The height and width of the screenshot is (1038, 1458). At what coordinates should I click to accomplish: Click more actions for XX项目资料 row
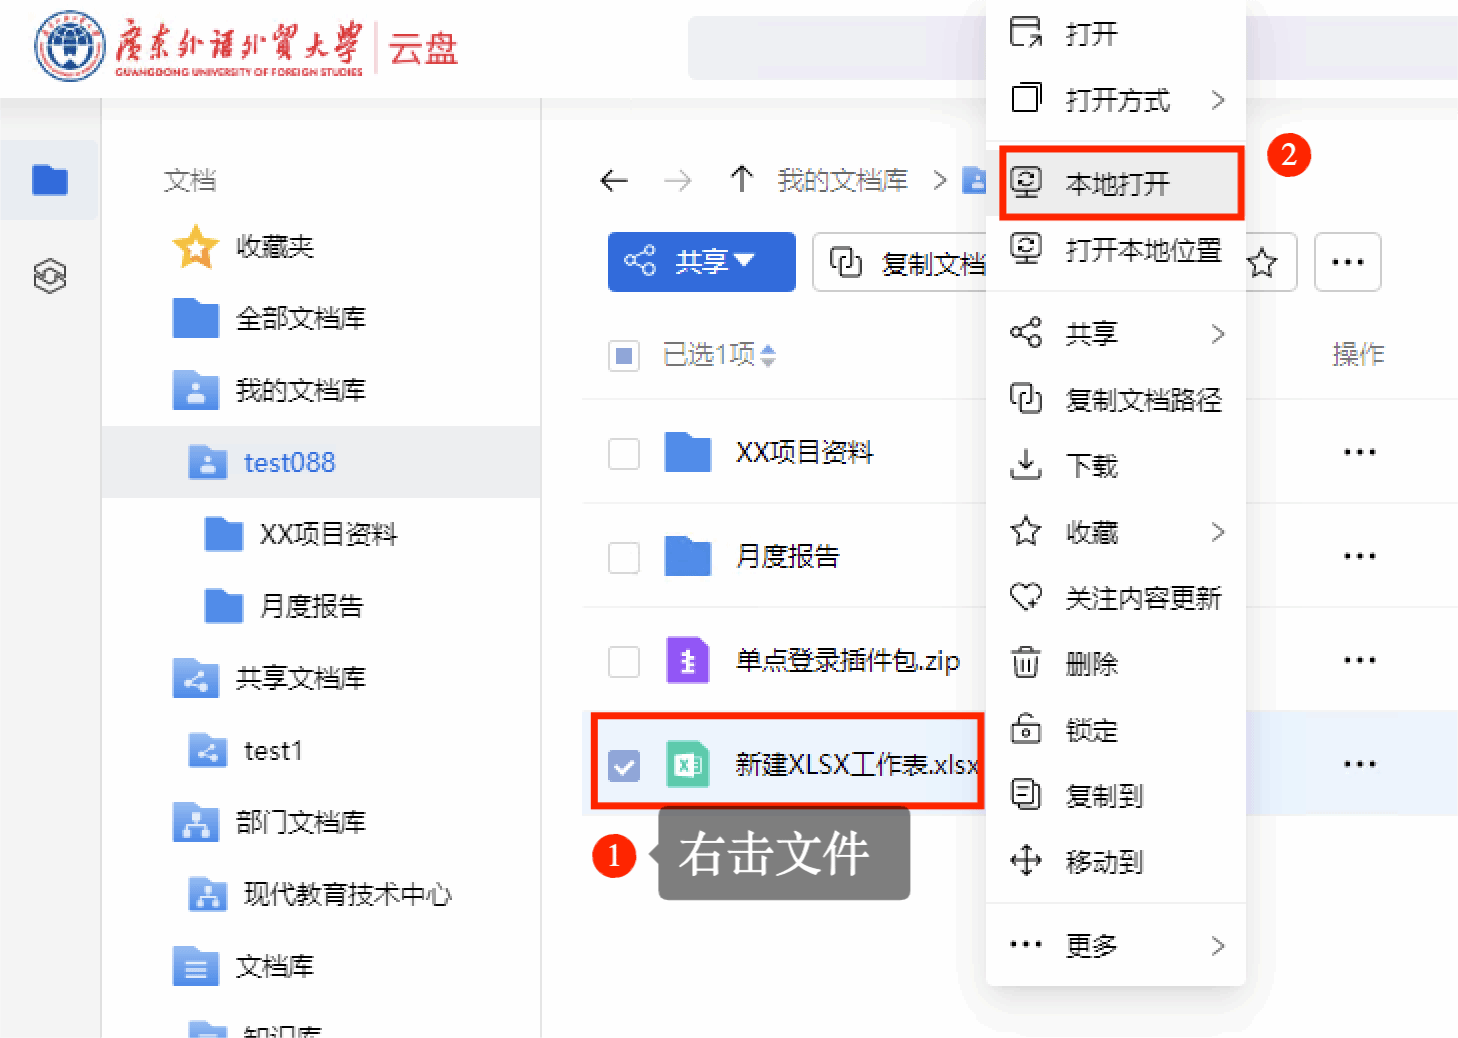[x=1359, y=452]
